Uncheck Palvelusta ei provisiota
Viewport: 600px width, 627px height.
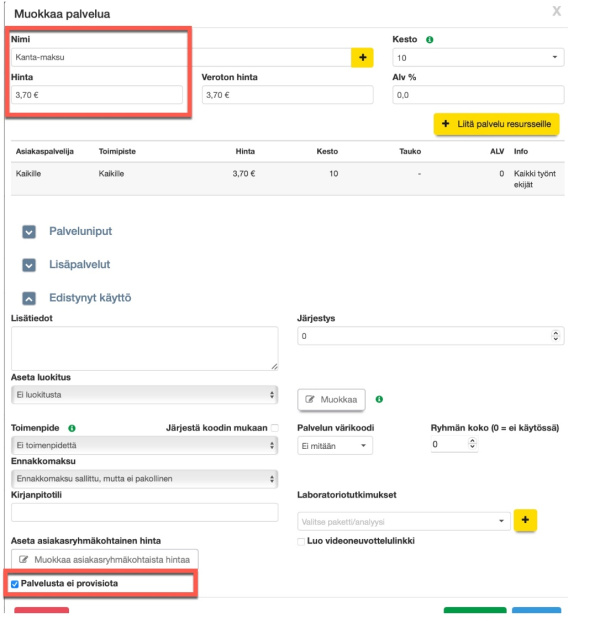click(x=13, y=584)
